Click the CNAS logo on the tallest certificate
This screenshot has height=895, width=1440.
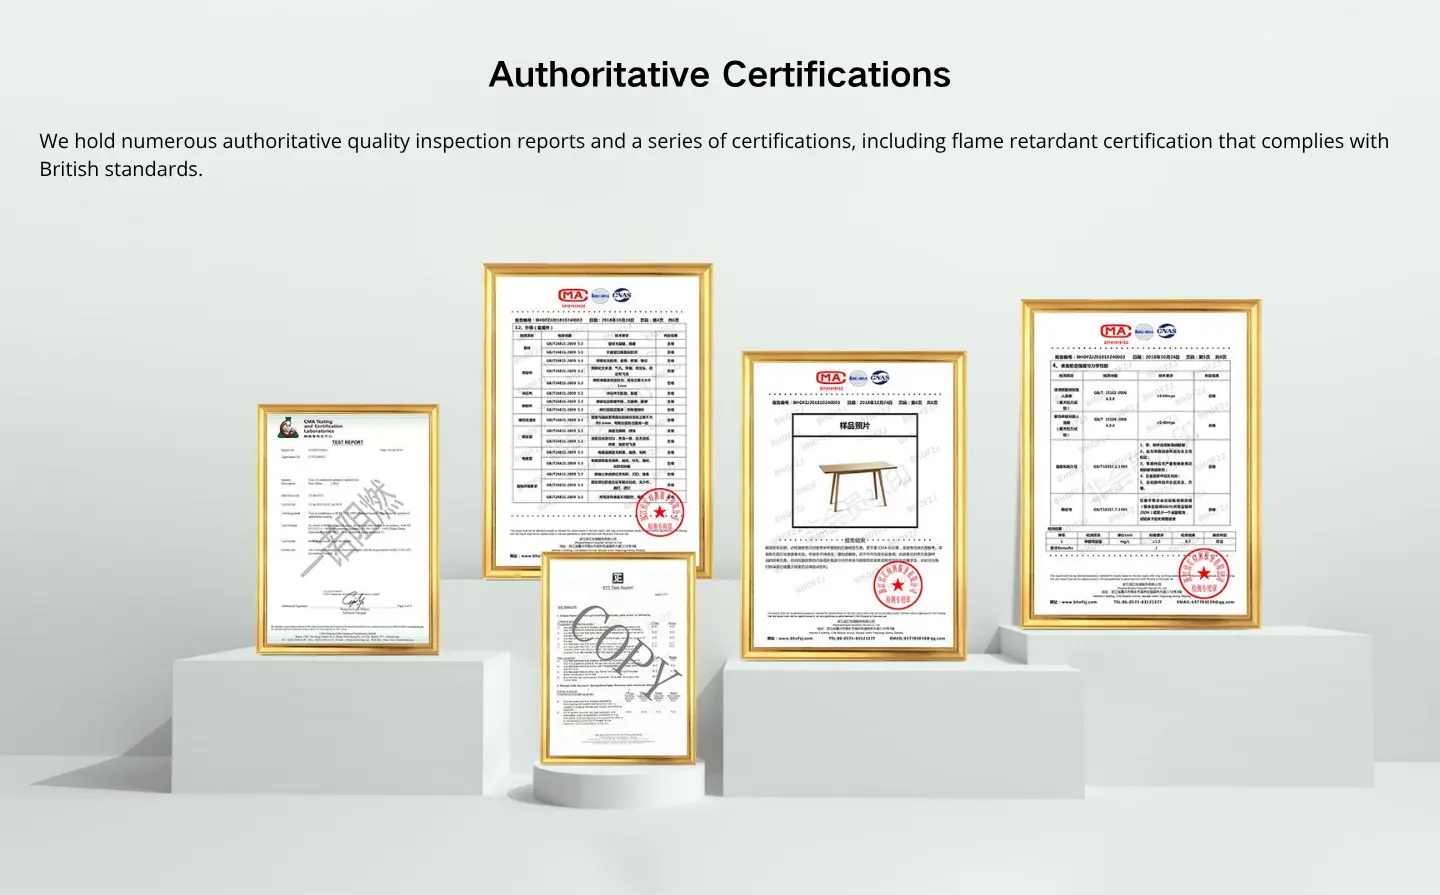(622, 295)
